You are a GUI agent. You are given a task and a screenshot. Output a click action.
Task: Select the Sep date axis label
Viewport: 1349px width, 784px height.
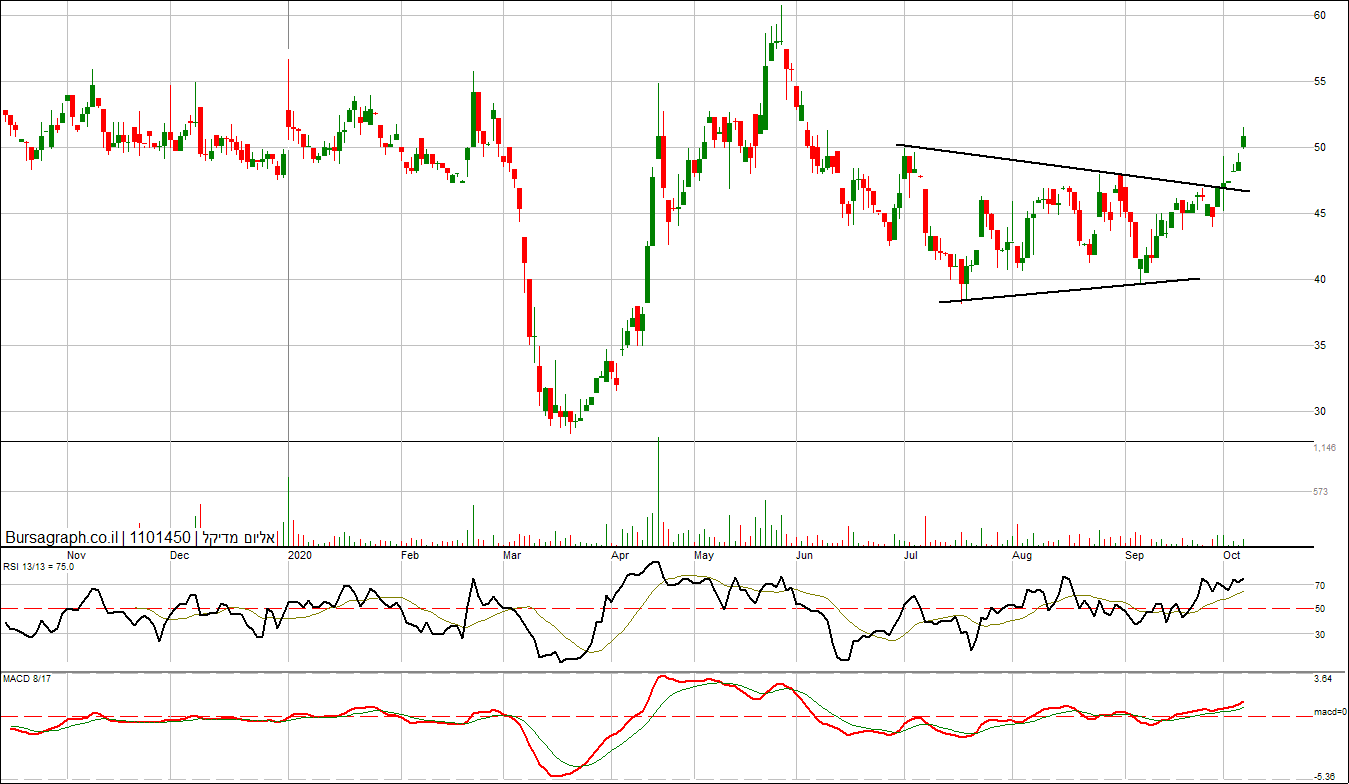coord(1134,554)
